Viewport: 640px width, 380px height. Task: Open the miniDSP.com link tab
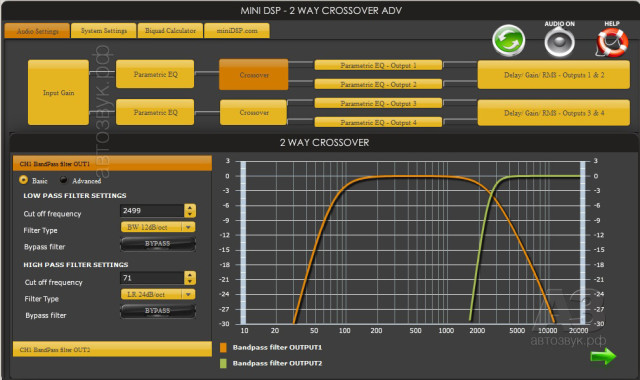237,31
